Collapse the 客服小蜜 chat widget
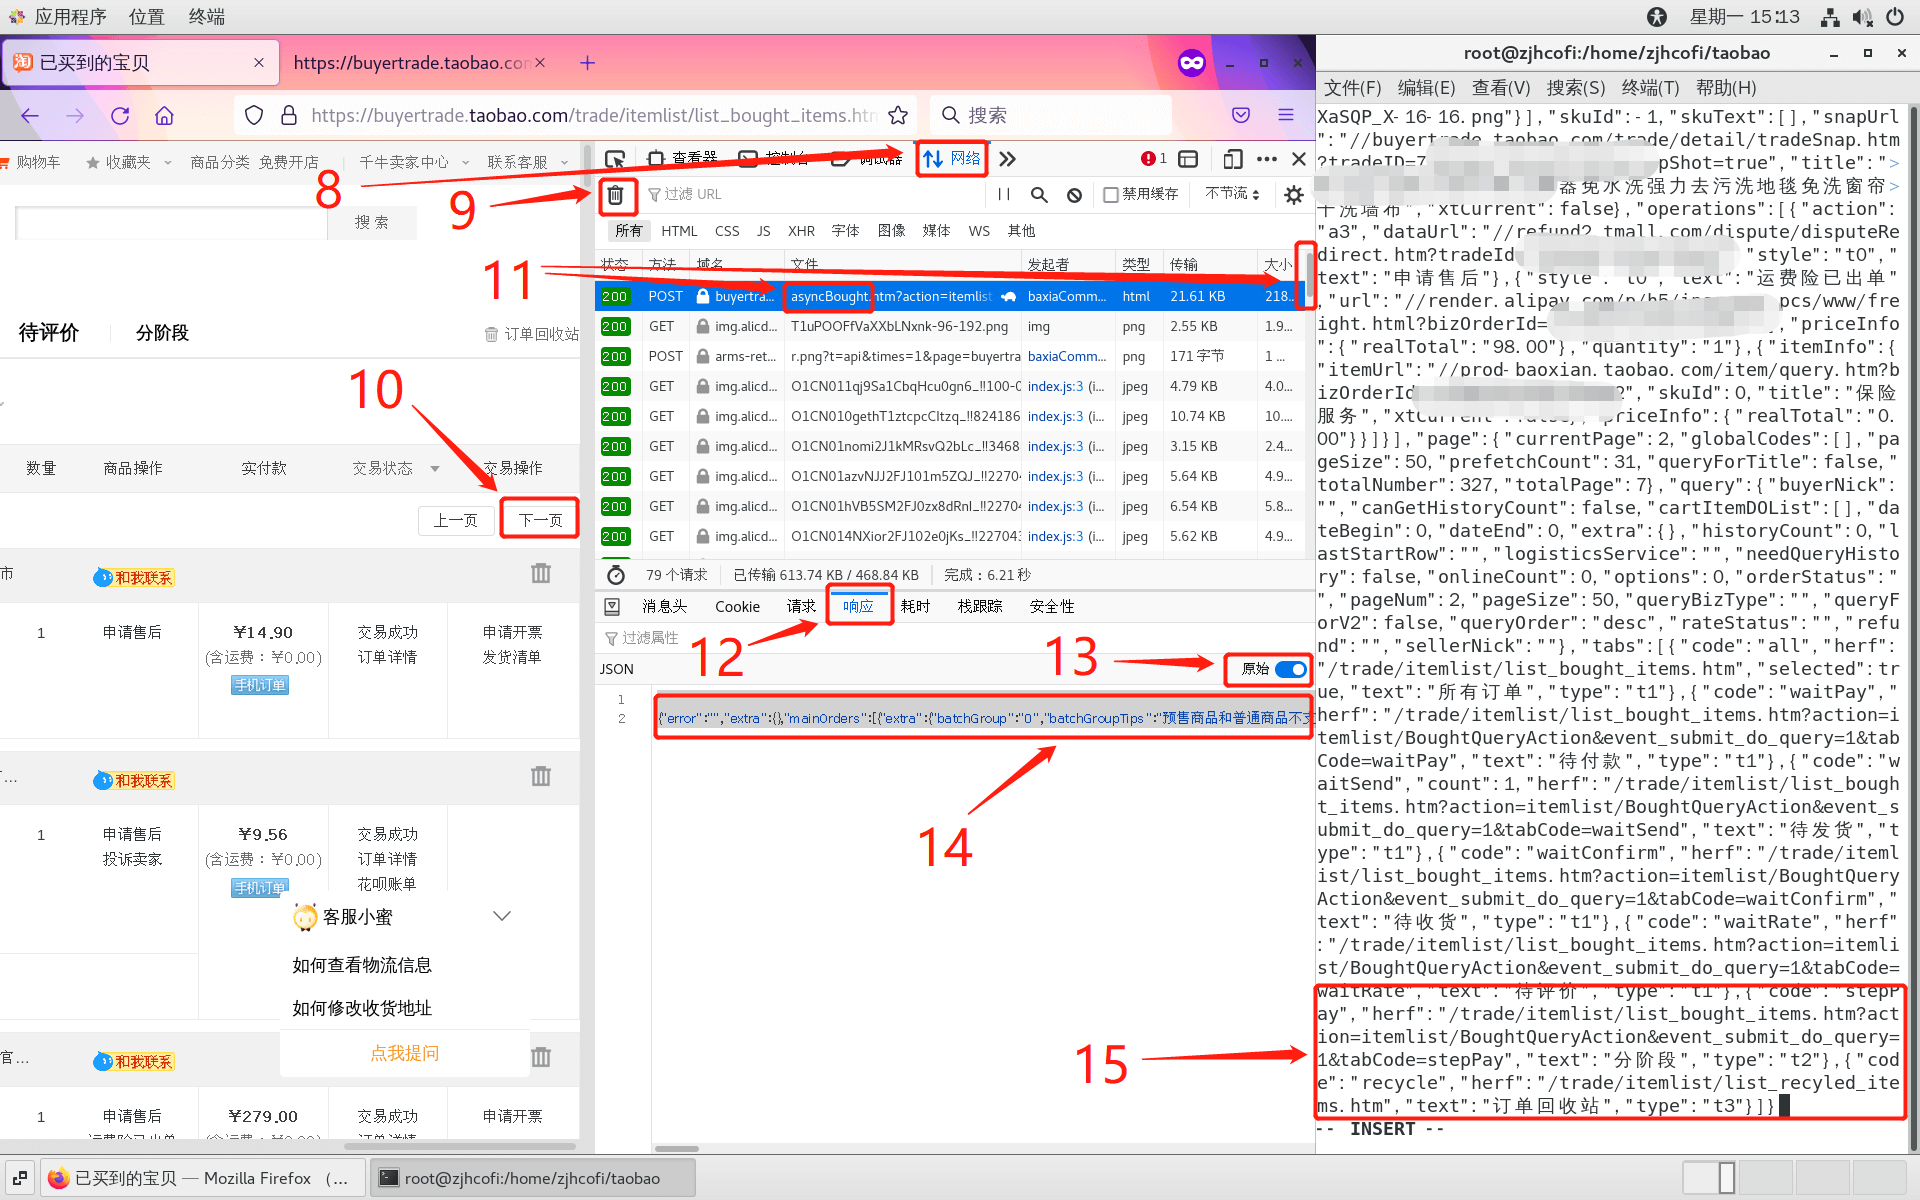The image size is (1920, 1200). pos(502,916)
